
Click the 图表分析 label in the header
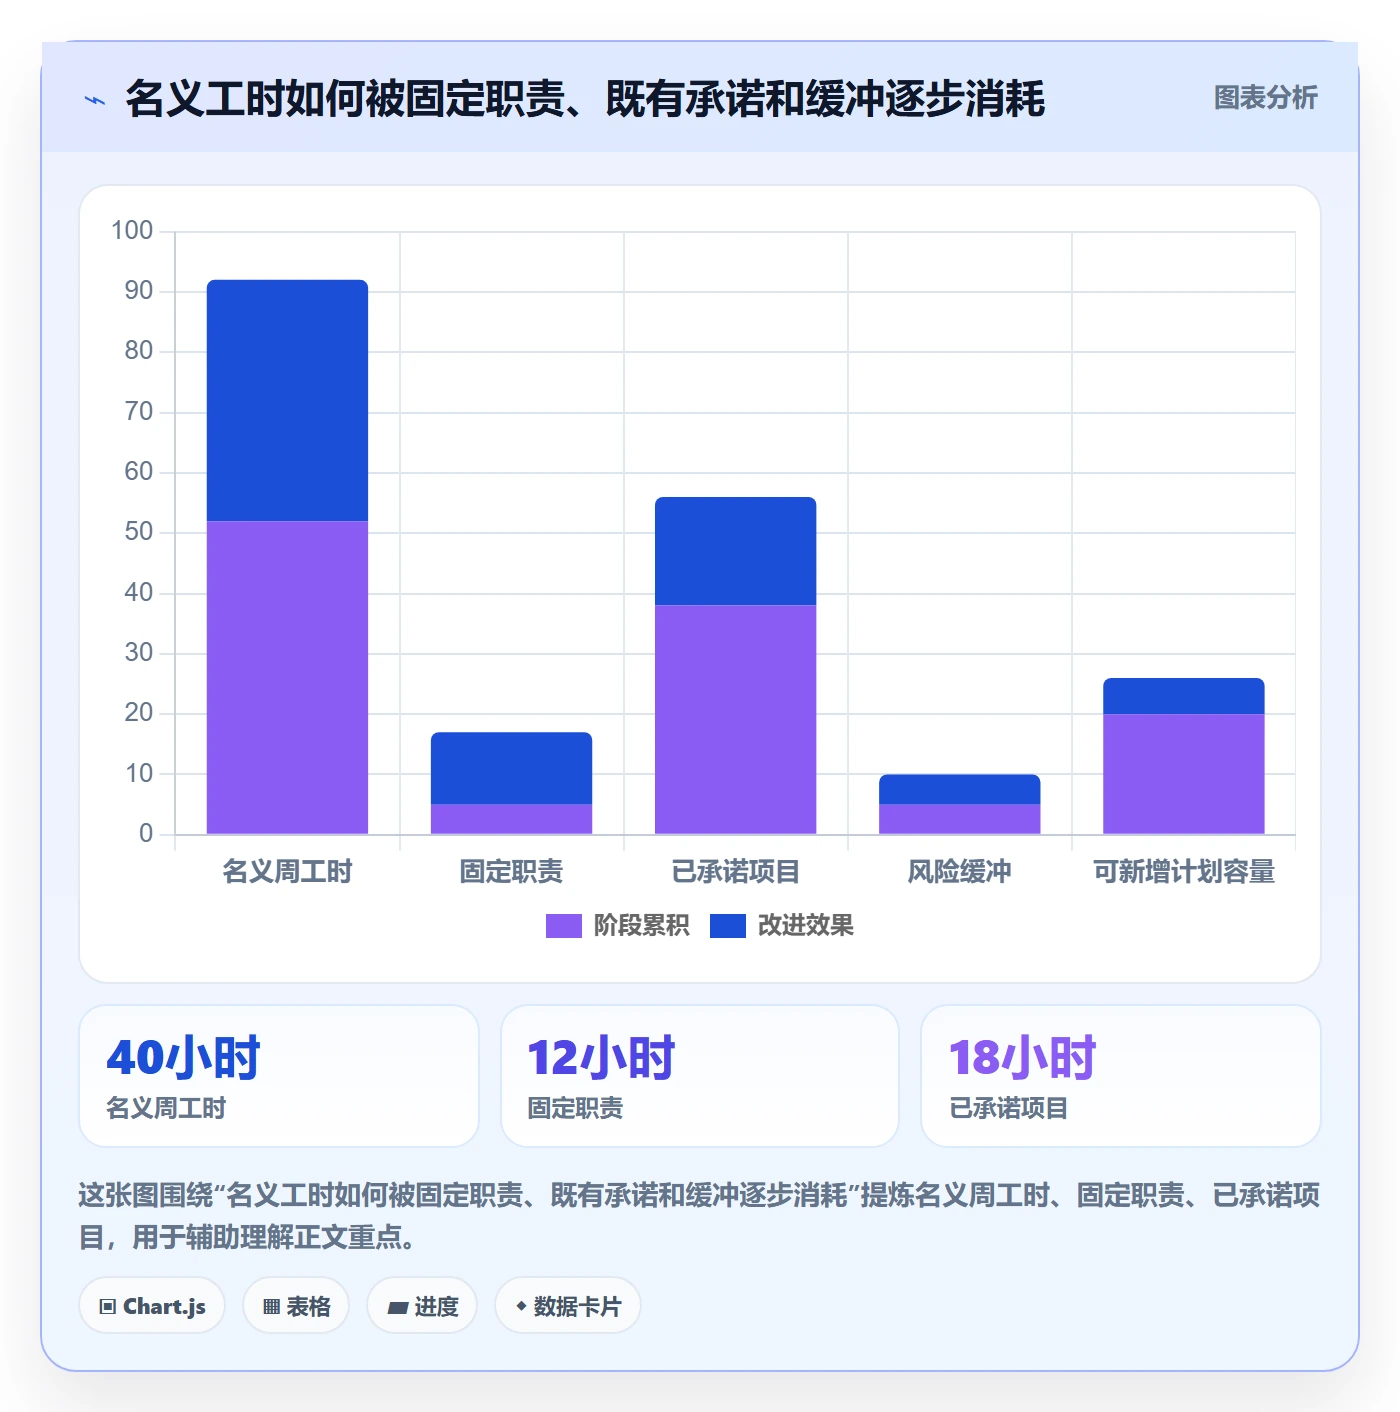click(x=1265, y=98)
